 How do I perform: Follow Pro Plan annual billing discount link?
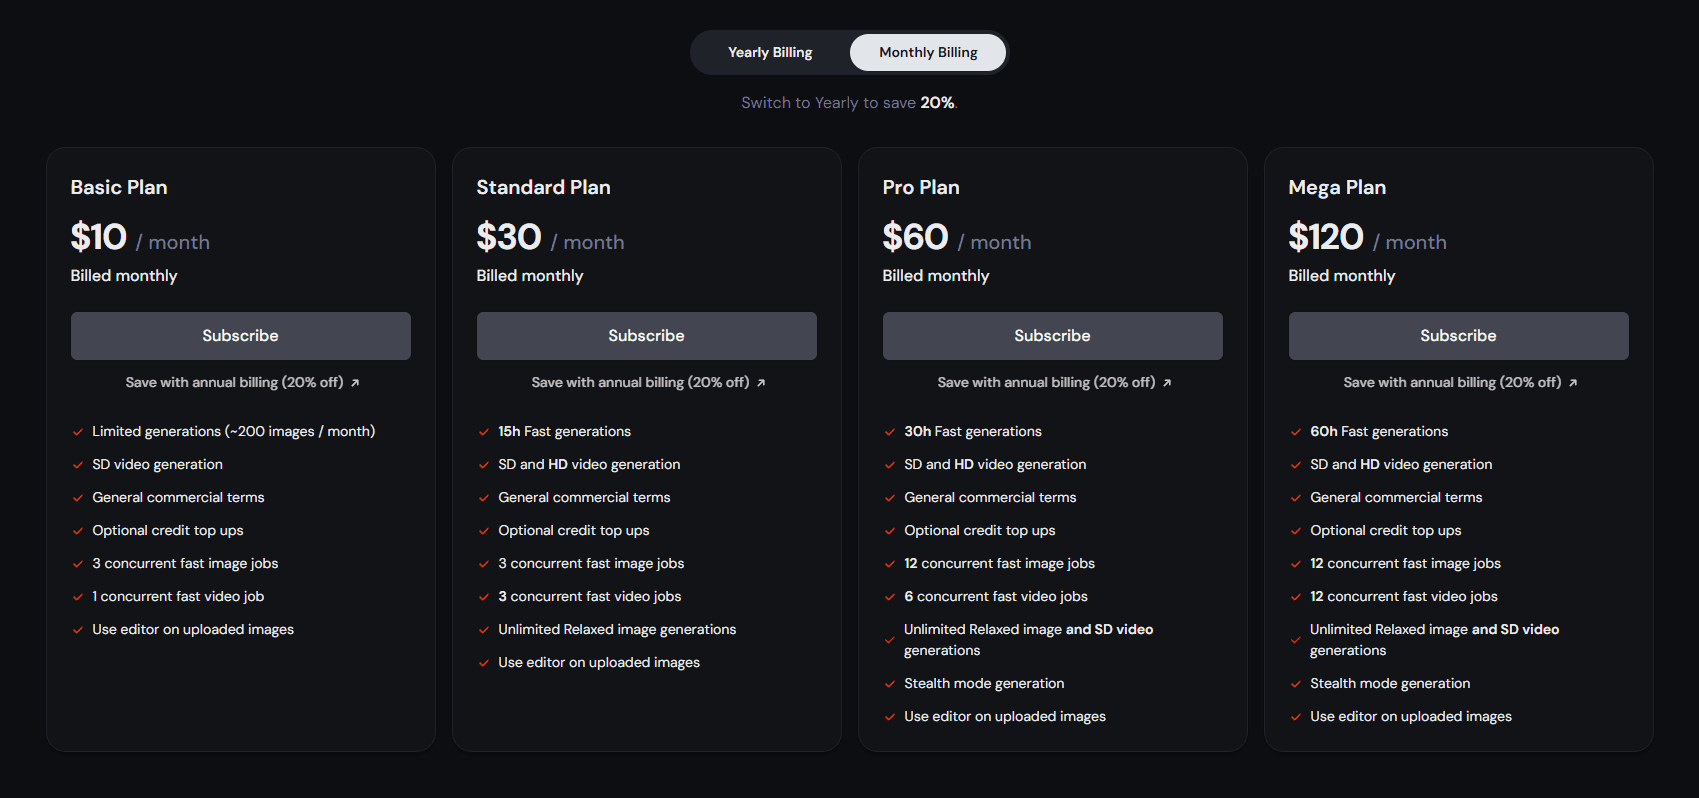point(1046,383)
